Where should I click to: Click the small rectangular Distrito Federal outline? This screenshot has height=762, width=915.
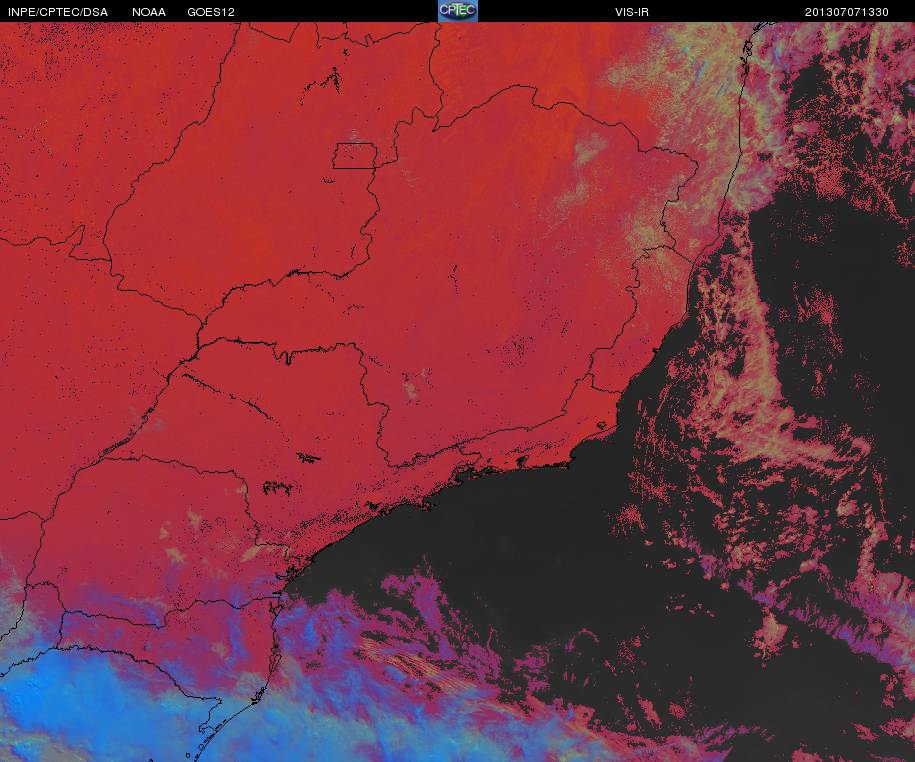tap(355, 156)
